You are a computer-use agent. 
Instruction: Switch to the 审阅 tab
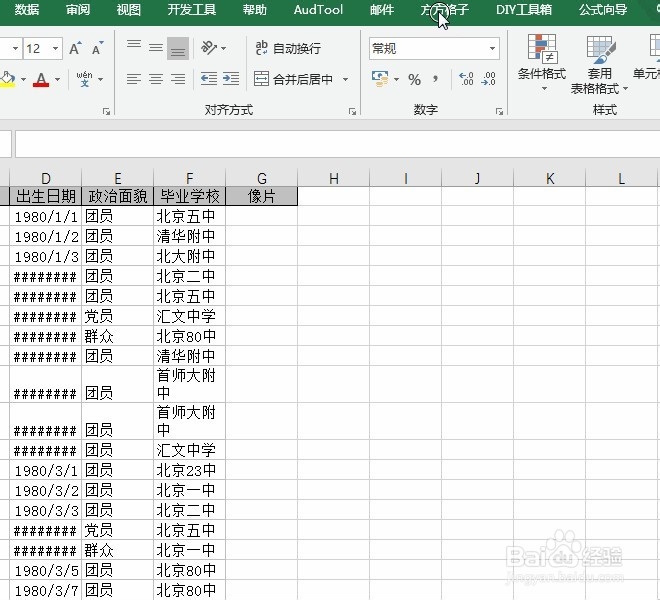tap(78, 9)
